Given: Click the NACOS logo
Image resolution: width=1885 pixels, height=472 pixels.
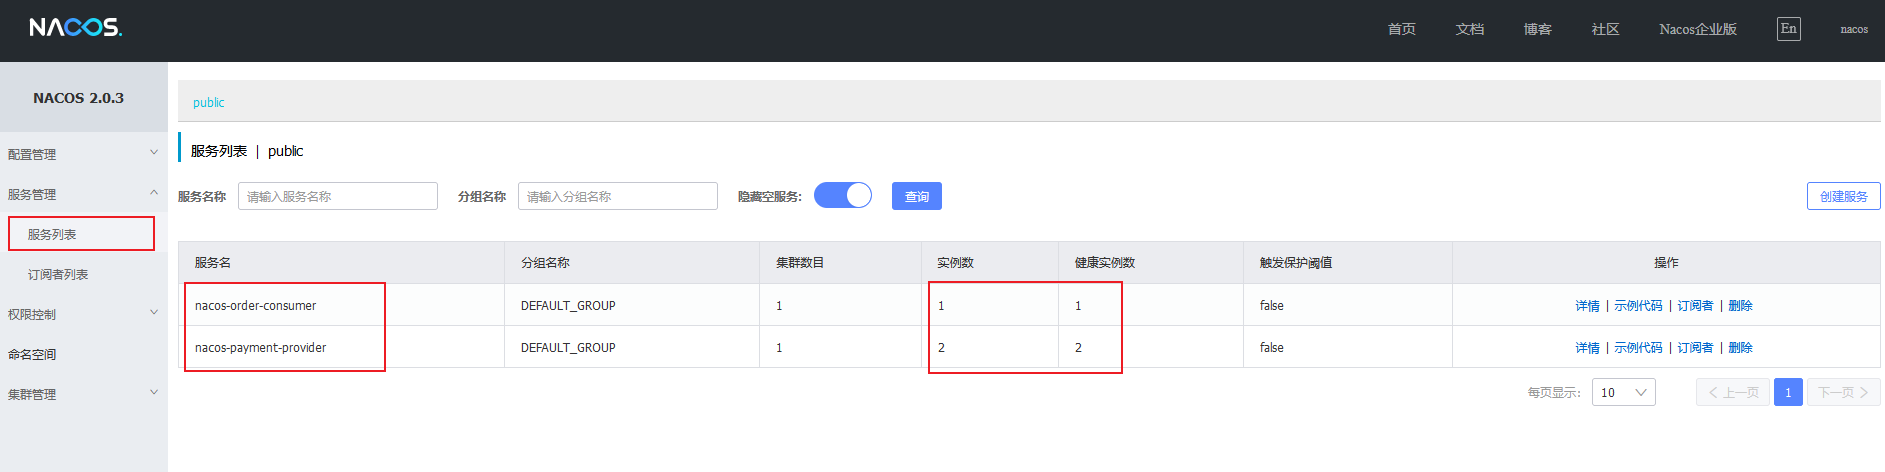Looking at the screenshot, I should click(75, 27).
